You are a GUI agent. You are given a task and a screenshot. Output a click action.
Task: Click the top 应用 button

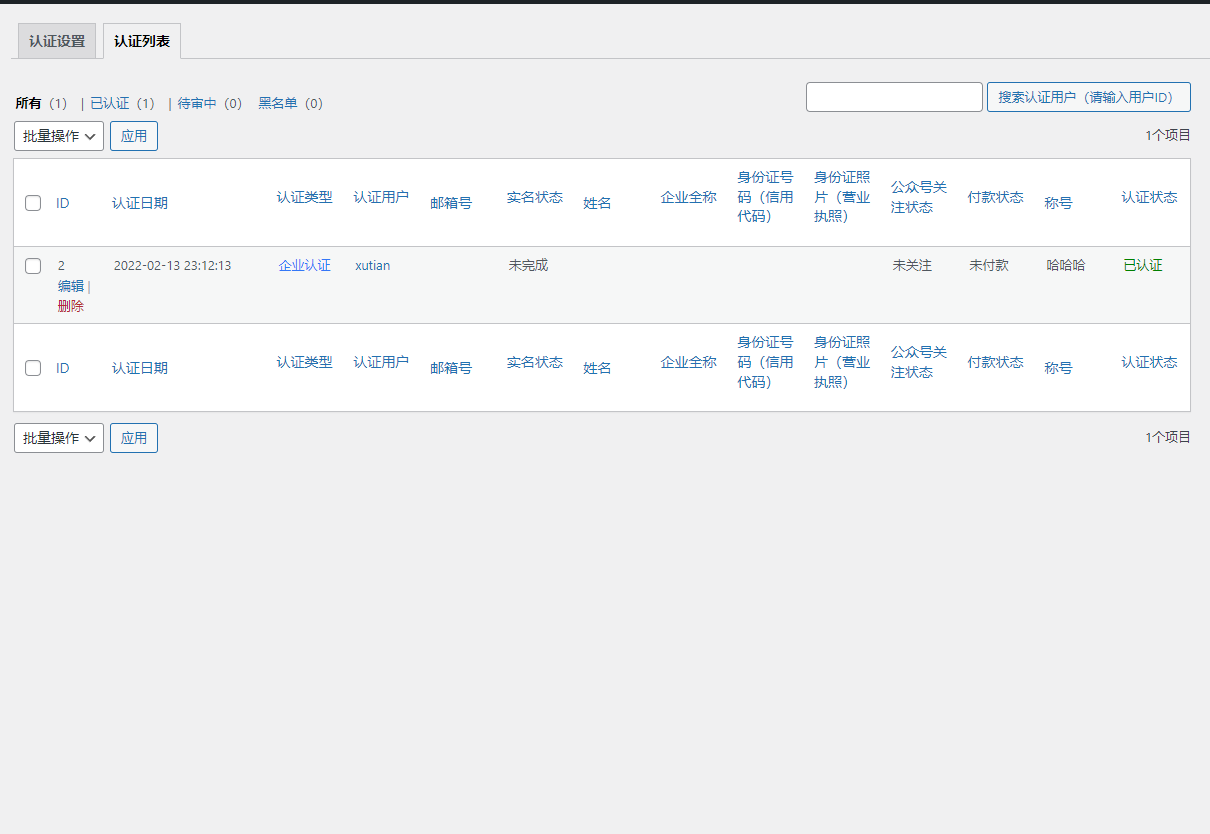pos(134,136)
